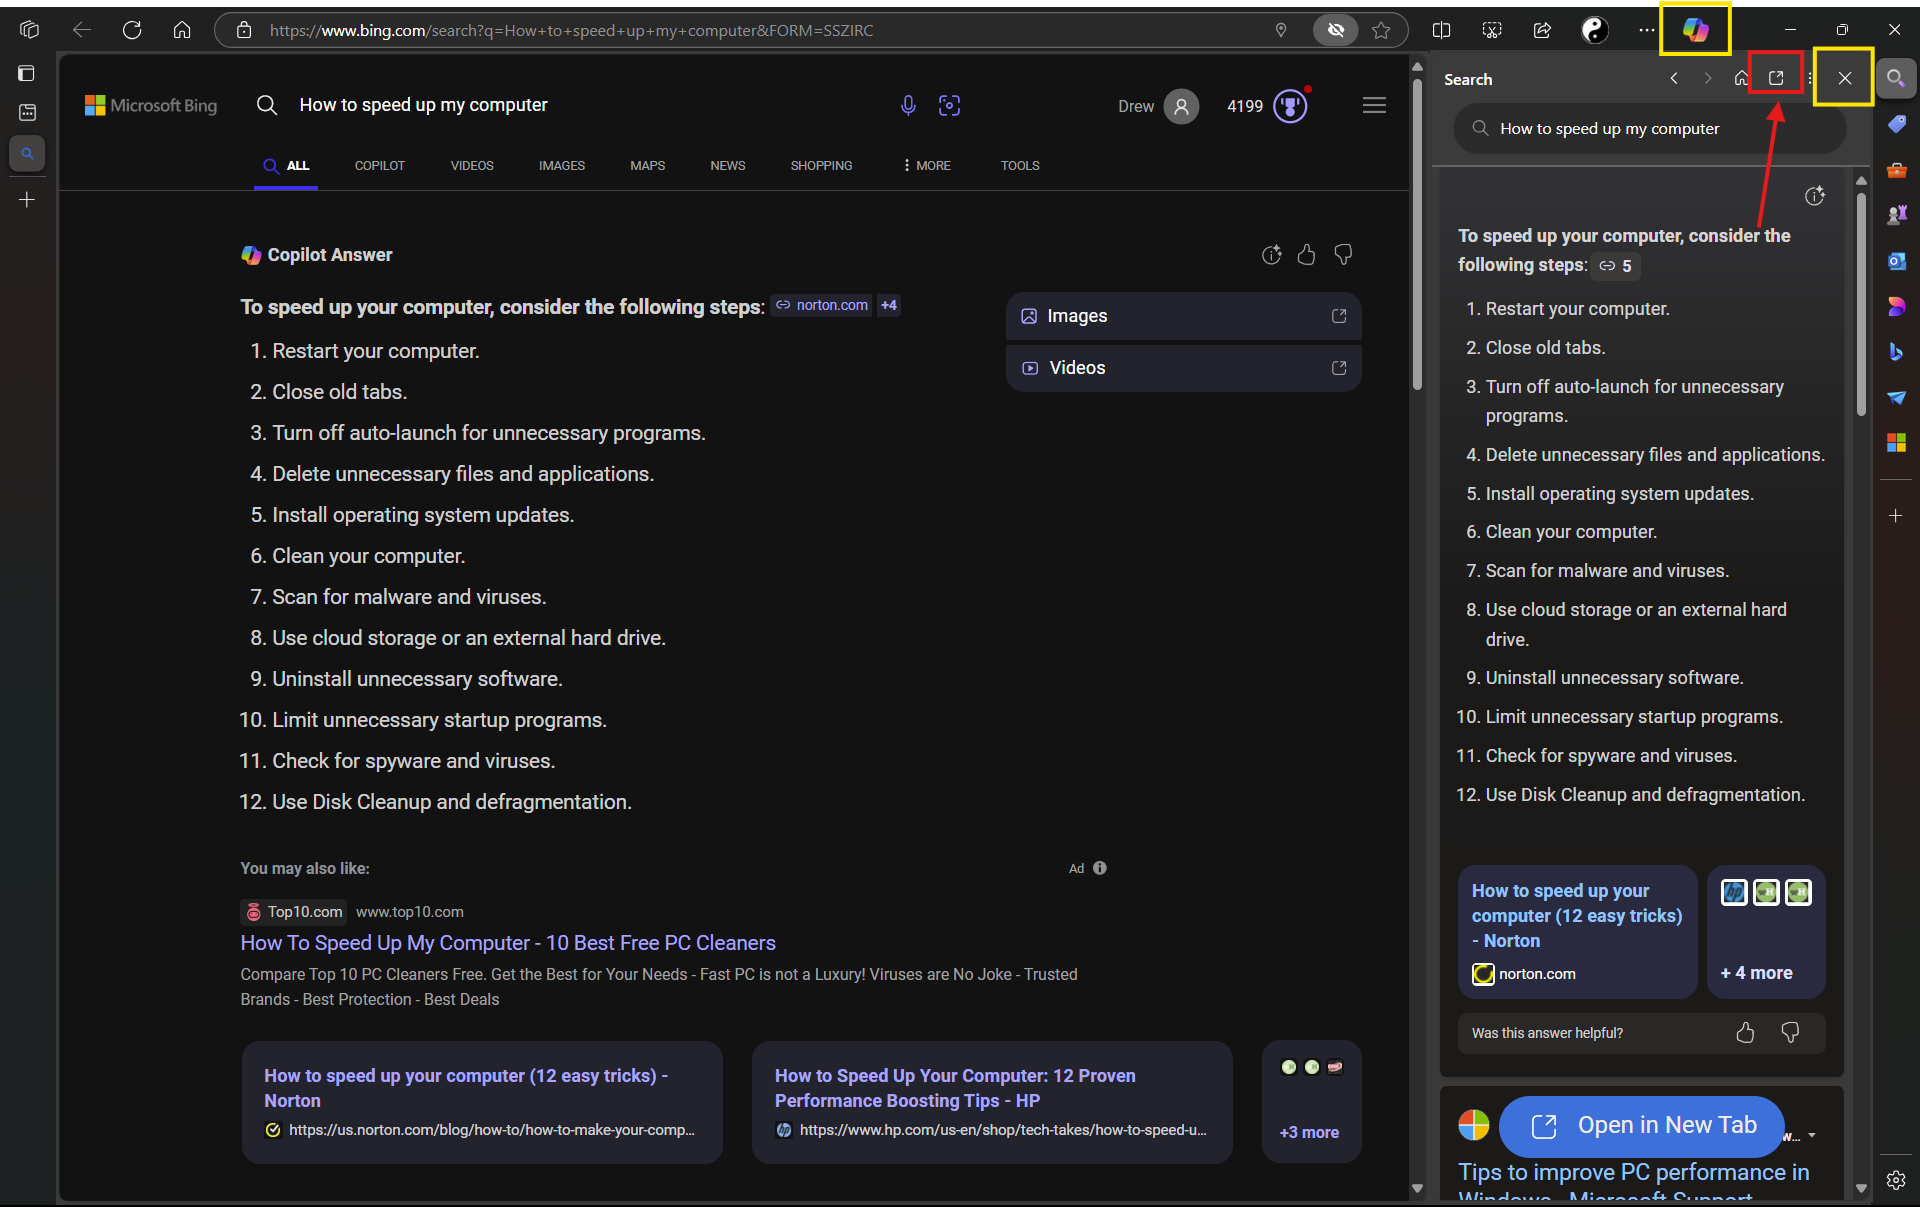This screenshot has height=1207, width=1920.
Task: Open sidebar settings gear icon
Action: (x=1895, y=1180)
